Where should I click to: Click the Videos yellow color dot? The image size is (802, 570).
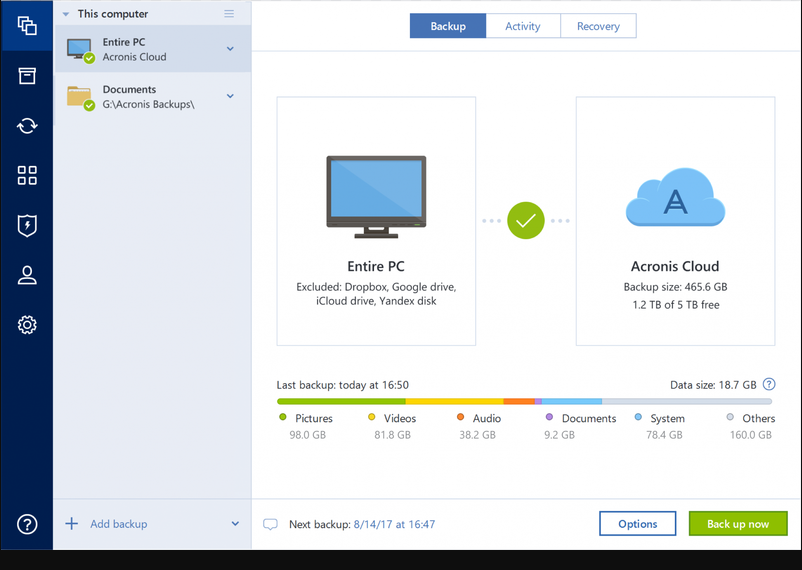[x=372, y=417]
